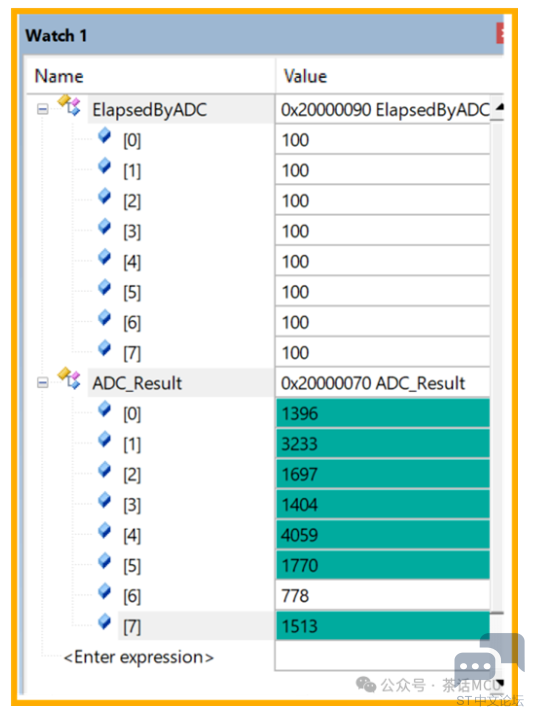Image resolution: width=533 pixels, height=716 pixels.
Task: Click the ADC_Result [2] member icon
Action: pos(105,470)
